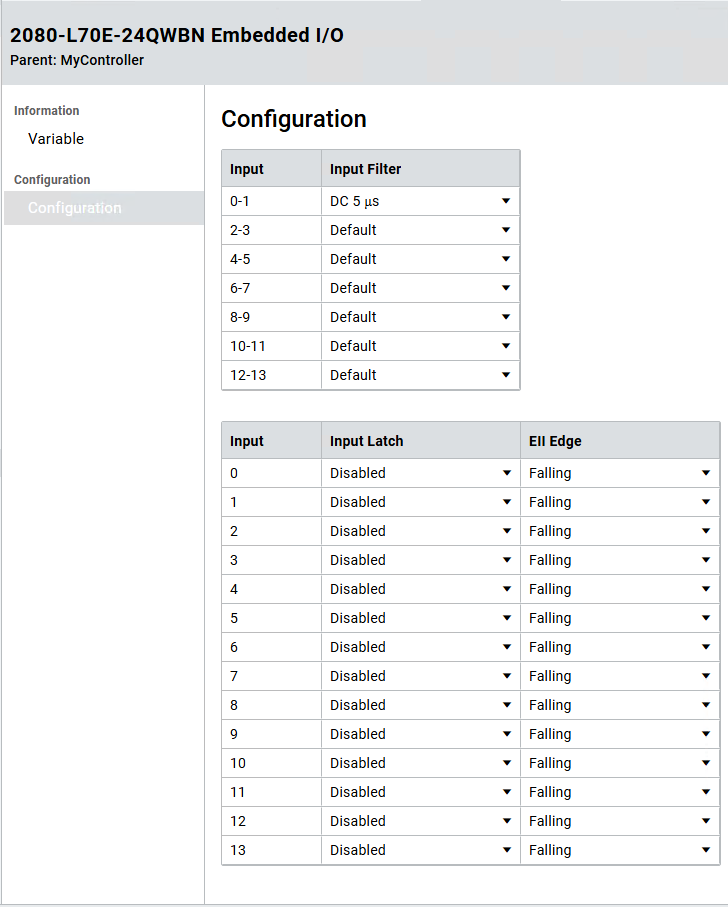Open Input Latch dropdown for input 10
This screenshot has width=728, height=907.
pos(420,763)
